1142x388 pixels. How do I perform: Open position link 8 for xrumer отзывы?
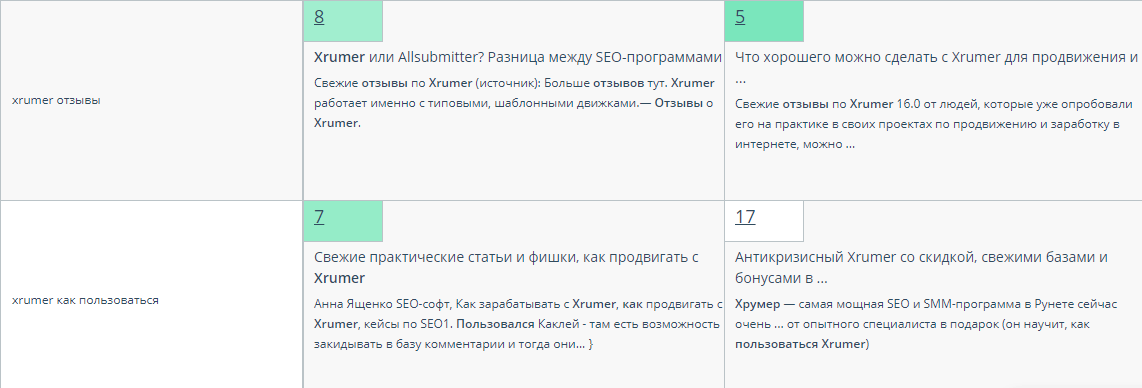tap(319, 17)
